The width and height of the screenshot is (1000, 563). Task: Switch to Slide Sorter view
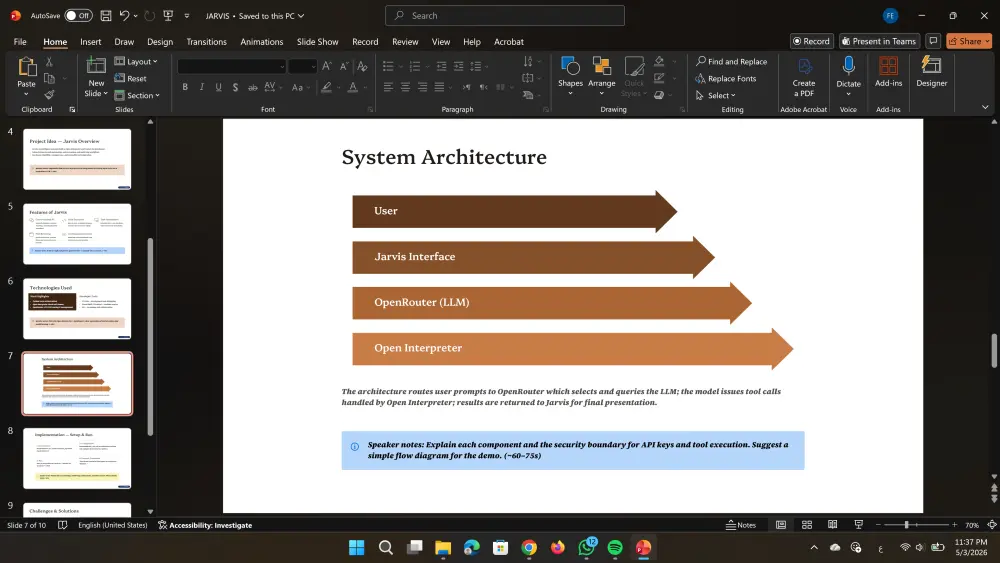click(807, 525)
